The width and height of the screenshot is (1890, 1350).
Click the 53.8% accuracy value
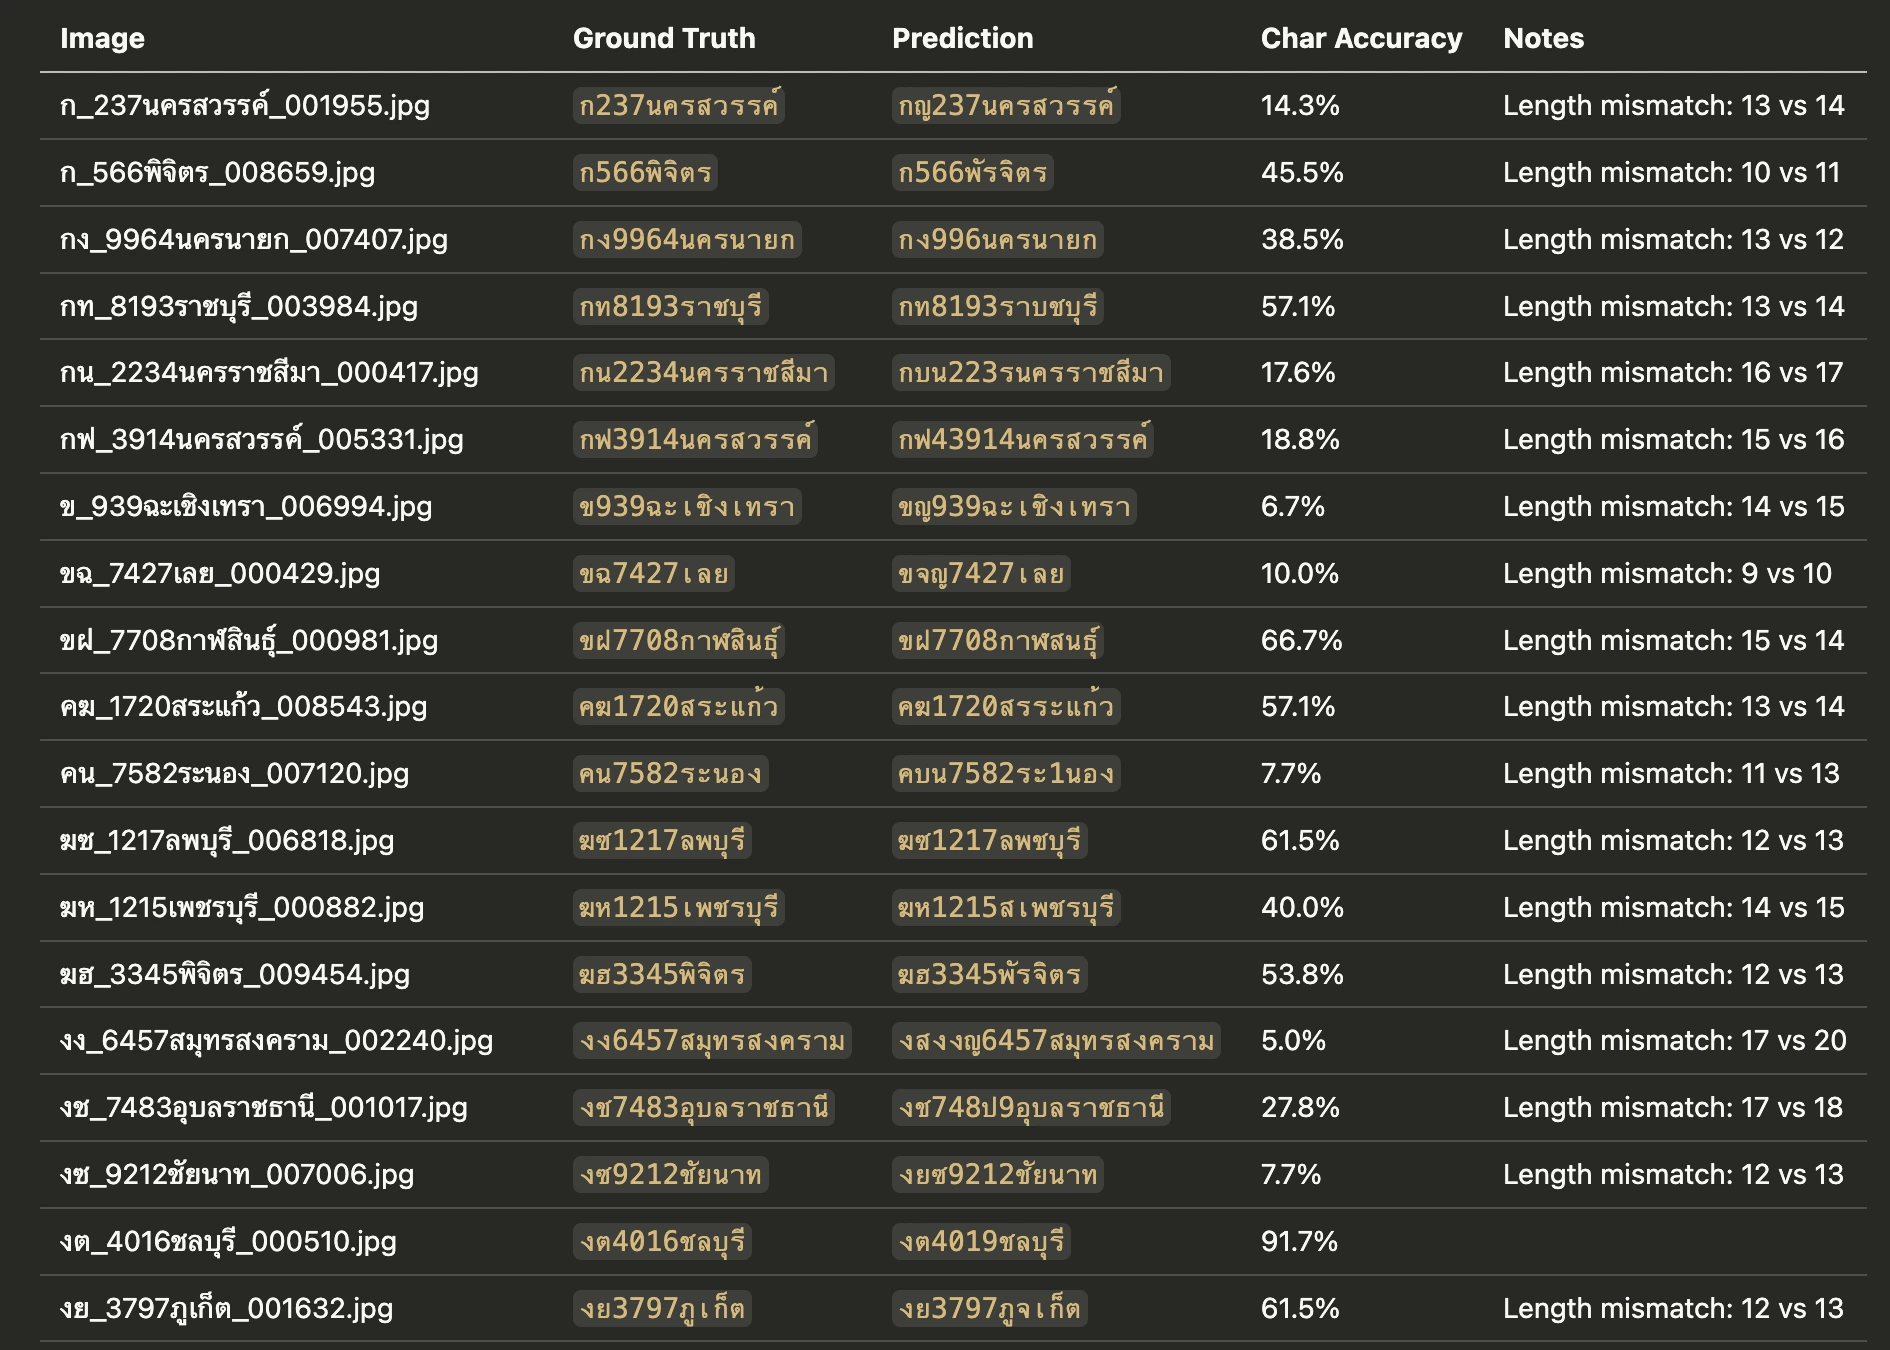pos(1302,974)
